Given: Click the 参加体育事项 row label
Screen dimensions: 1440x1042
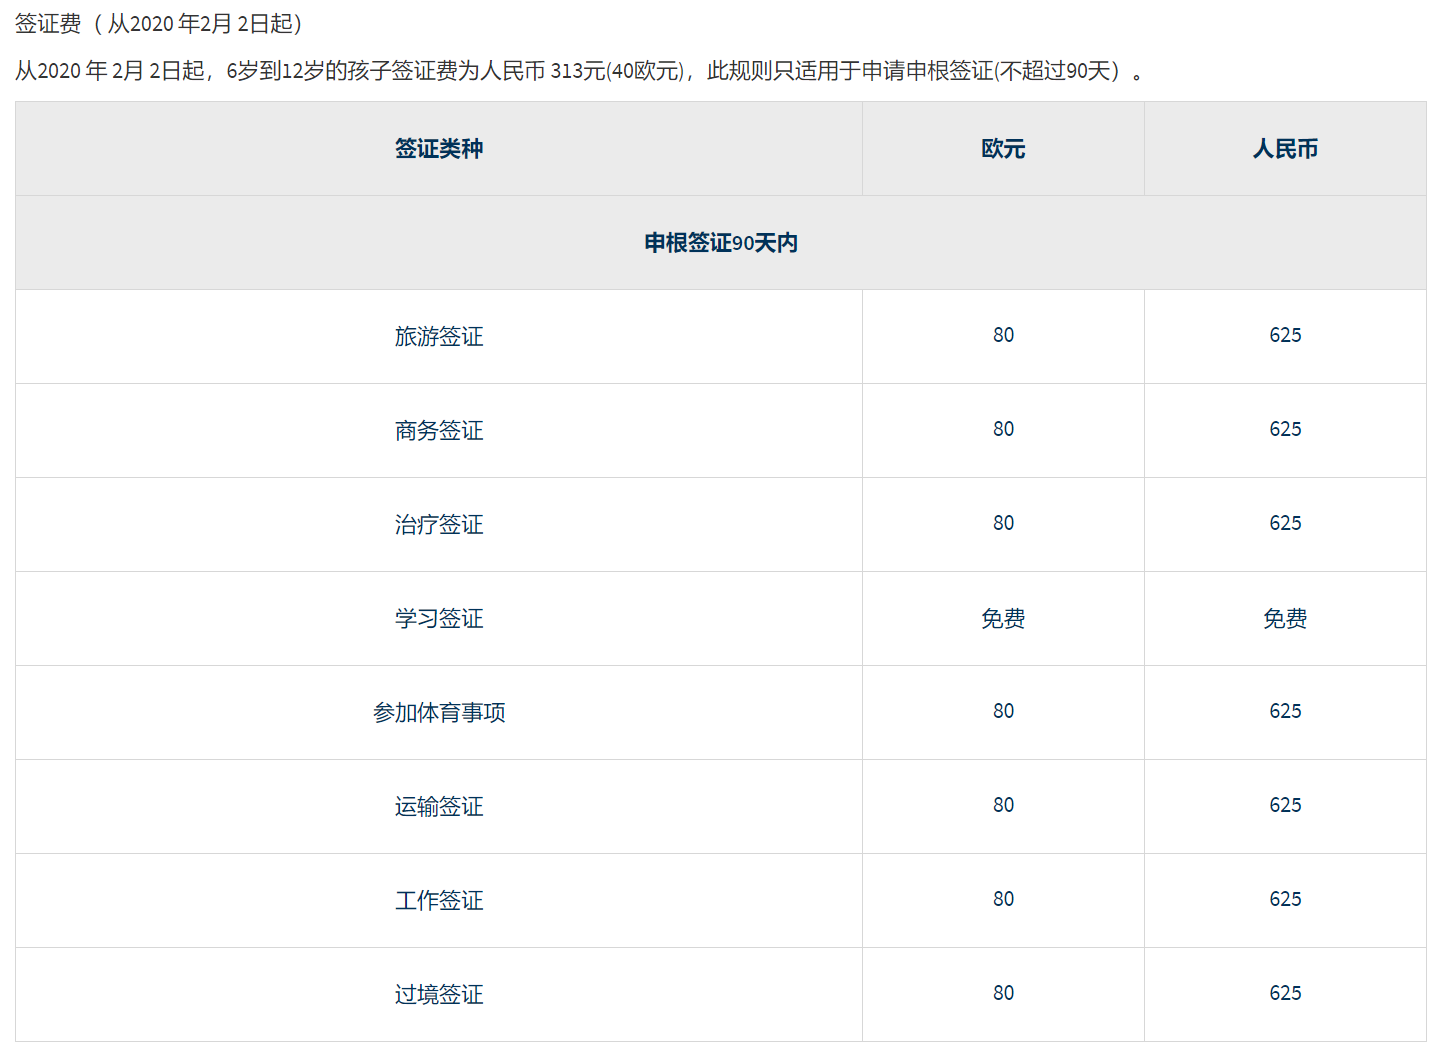Looking at the screenshot, I should click(439, 713).
